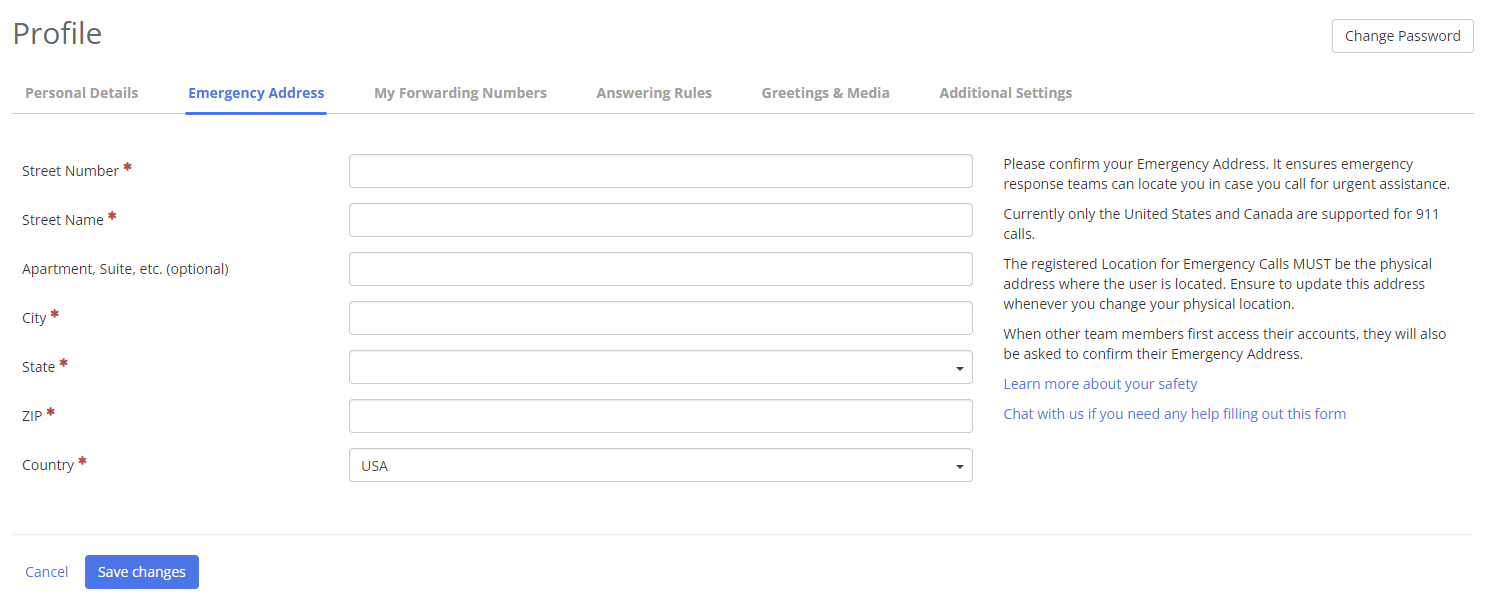The width and height of the screenshot is (1497, 603).
Task: Click the Save changes button
Action: pyautogui.click(x=142, y=572)
